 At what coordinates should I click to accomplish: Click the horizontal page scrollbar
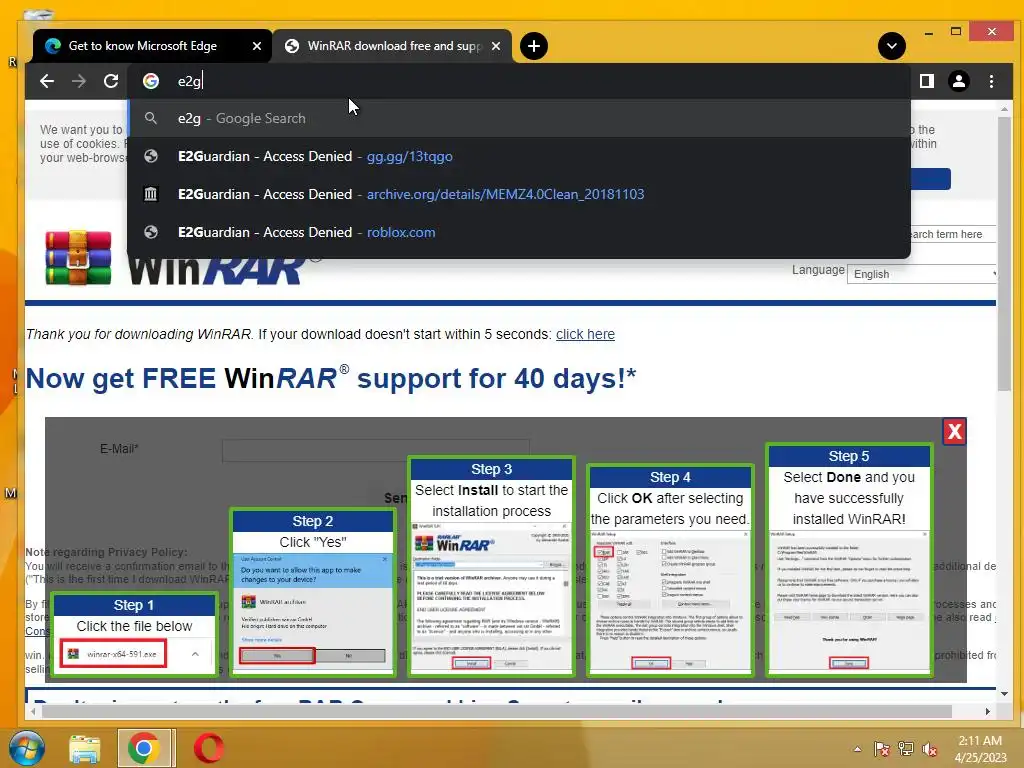497,711
